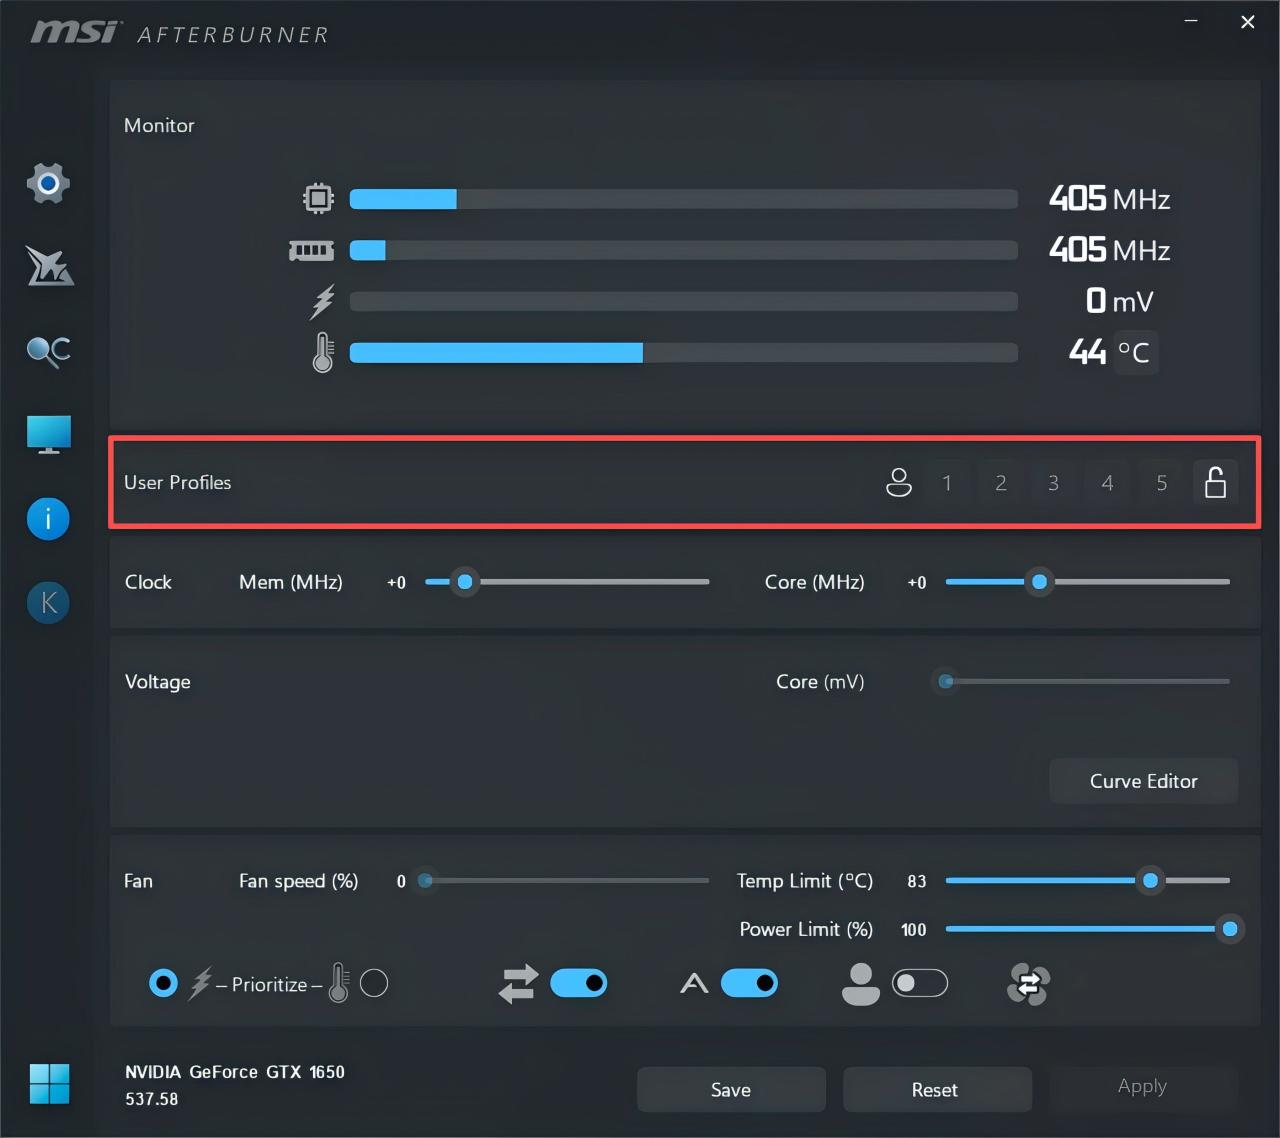The height and width of the screenshot is (1138, 1280).
Task: Click the MSI Kombustor jet icon
Action: coord(49,266)
